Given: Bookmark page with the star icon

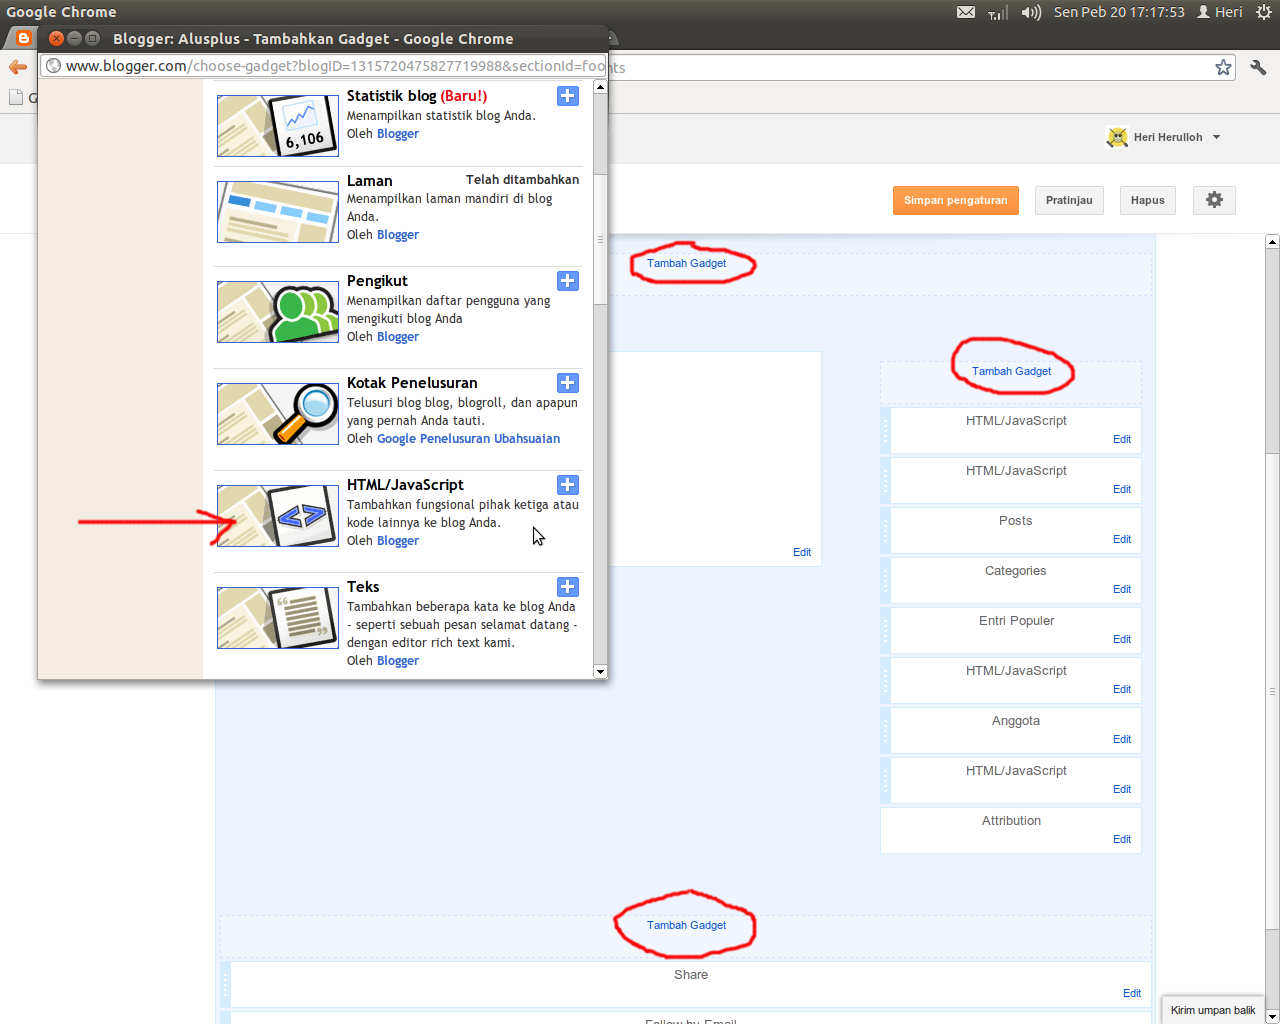Looking at the screenshot, I should (1223, 67).
